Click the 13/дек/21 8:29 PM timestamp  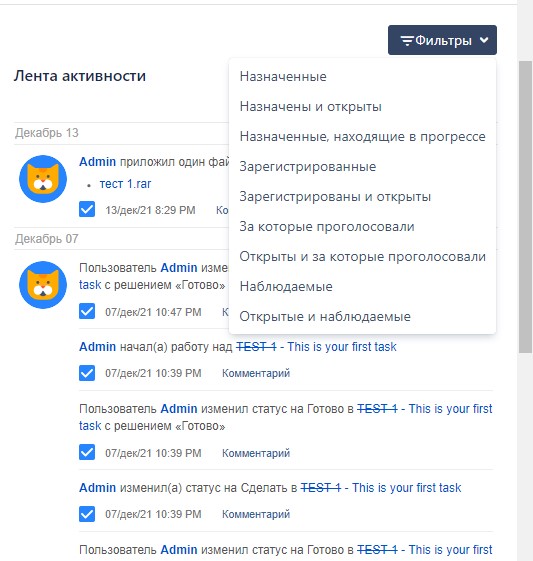(150, 210)
